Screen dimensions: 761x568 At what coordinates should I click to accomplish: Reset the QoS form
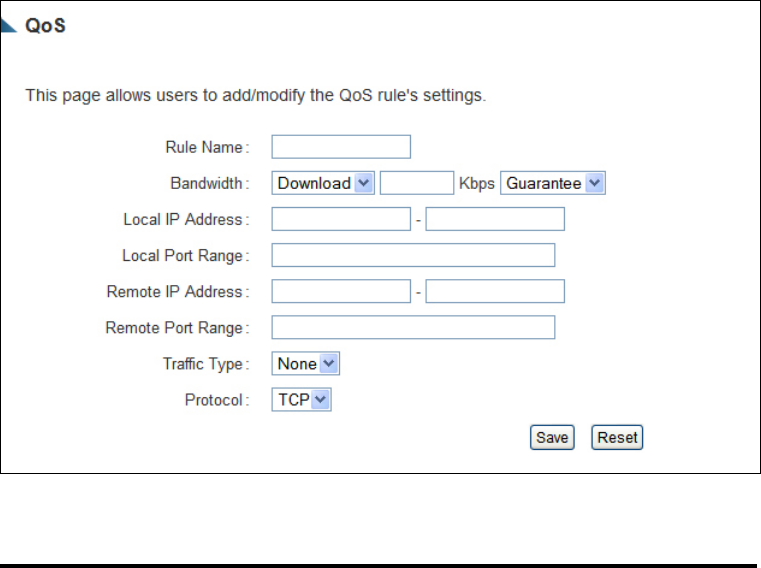pos(617,437)
